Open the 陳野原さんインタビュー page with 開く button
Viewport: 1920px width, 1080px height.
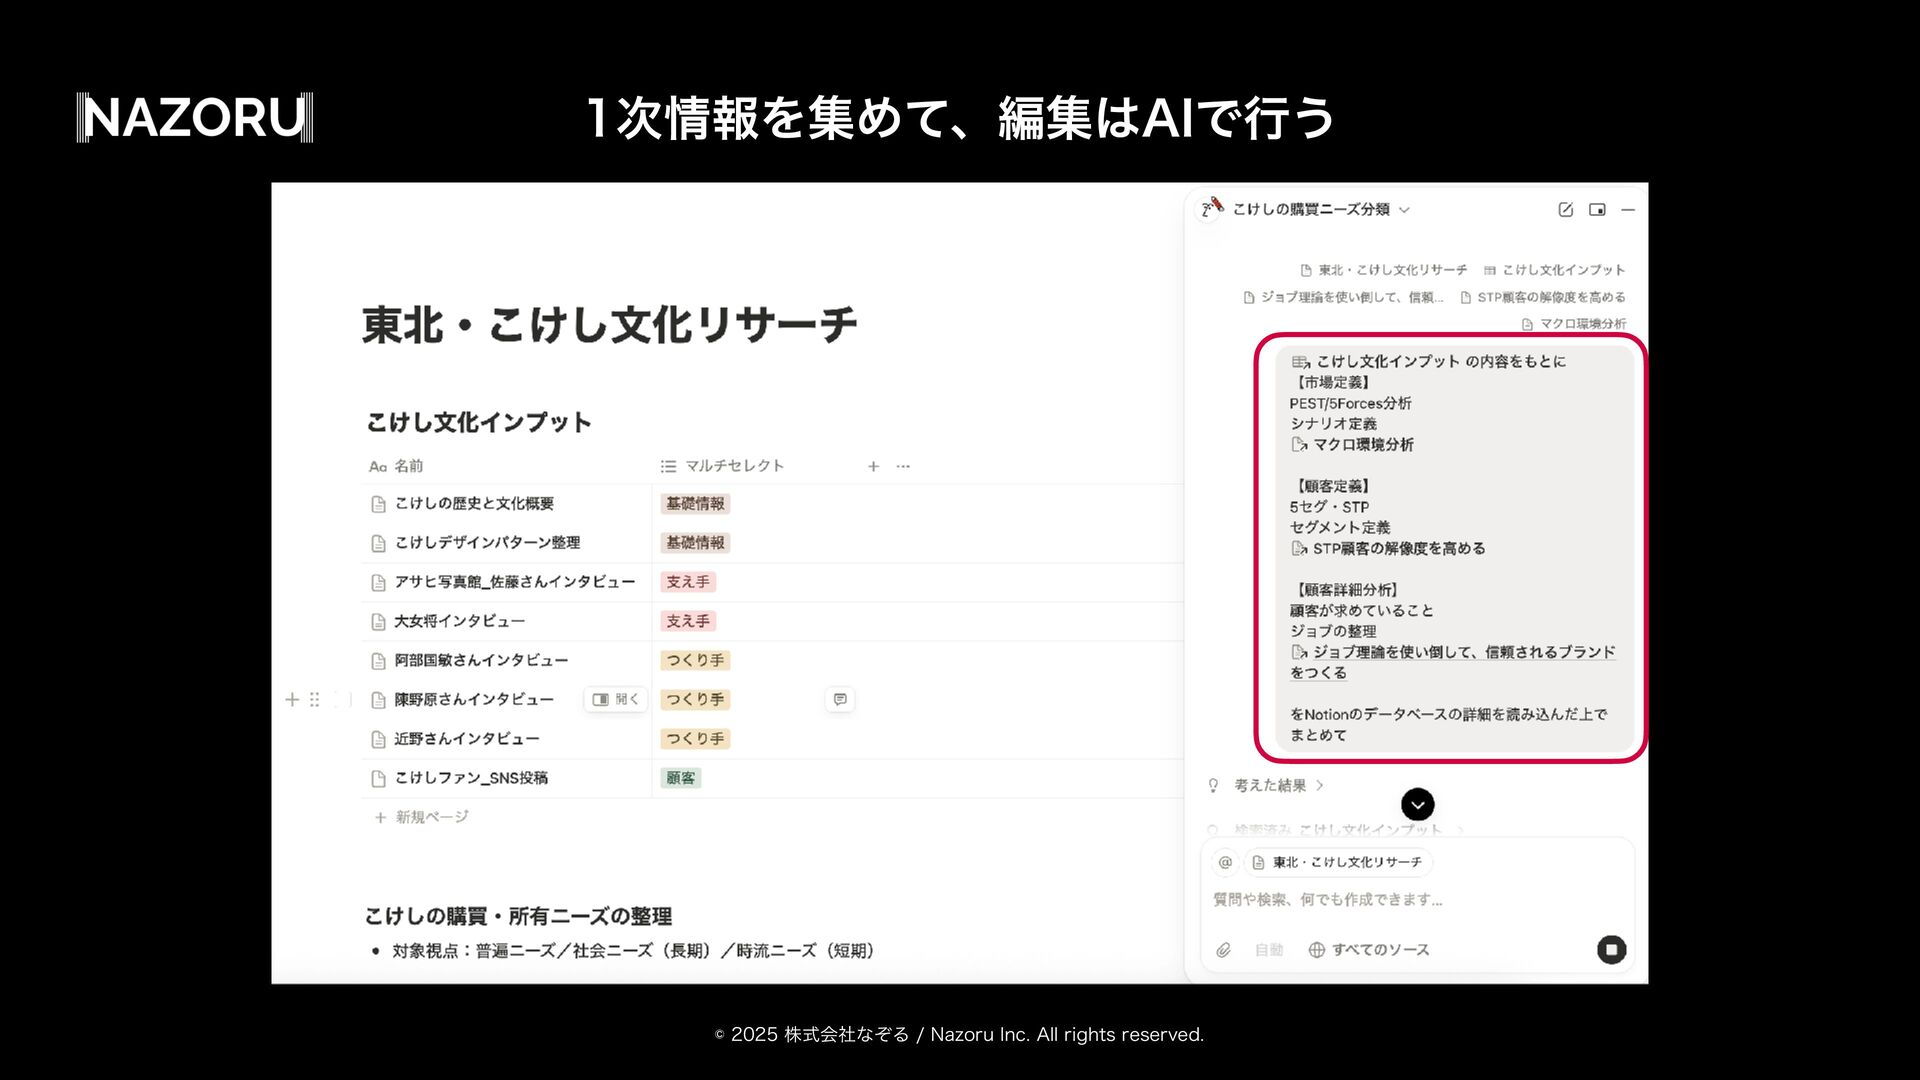coord(616,699)
